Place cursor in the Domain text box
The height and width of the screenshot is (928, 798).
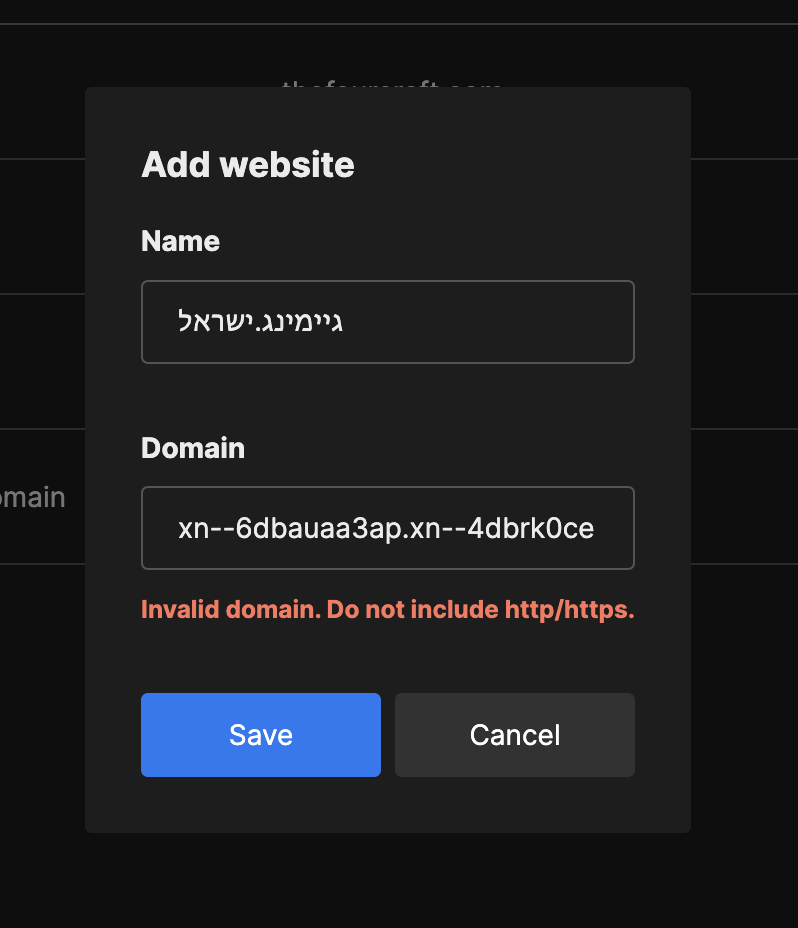pyautogui.click(x=388, y=528)
